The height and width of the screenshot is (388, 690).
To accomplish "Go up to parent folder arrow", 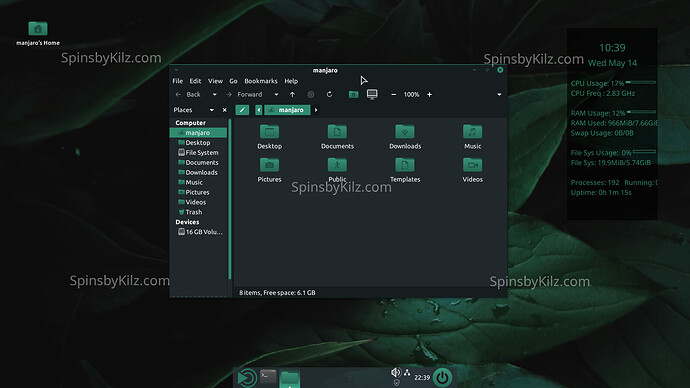I will 292,94.
